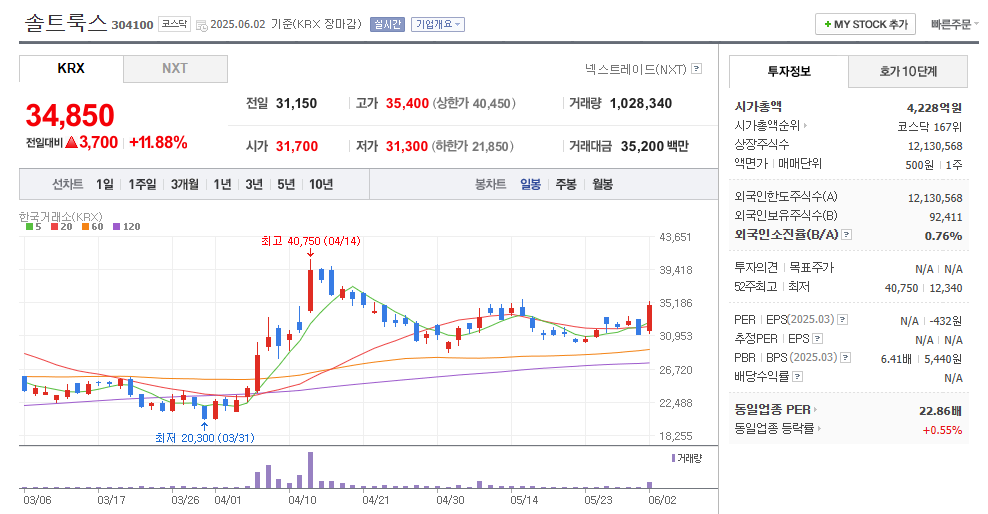Click the 코스닥 market badge
The height and width of the screenshot is (514, 988).
174,24
